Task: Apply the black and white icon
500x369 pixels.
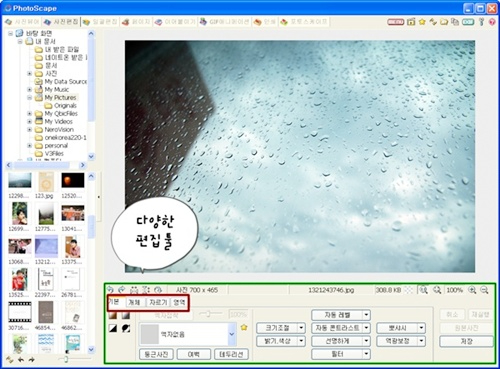Action: point(113,328)
